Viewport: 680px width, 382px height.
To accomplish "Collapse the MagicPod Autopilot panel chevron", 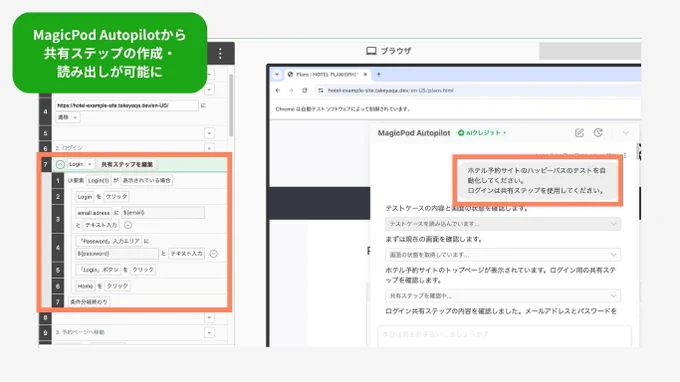I will 625,133.
